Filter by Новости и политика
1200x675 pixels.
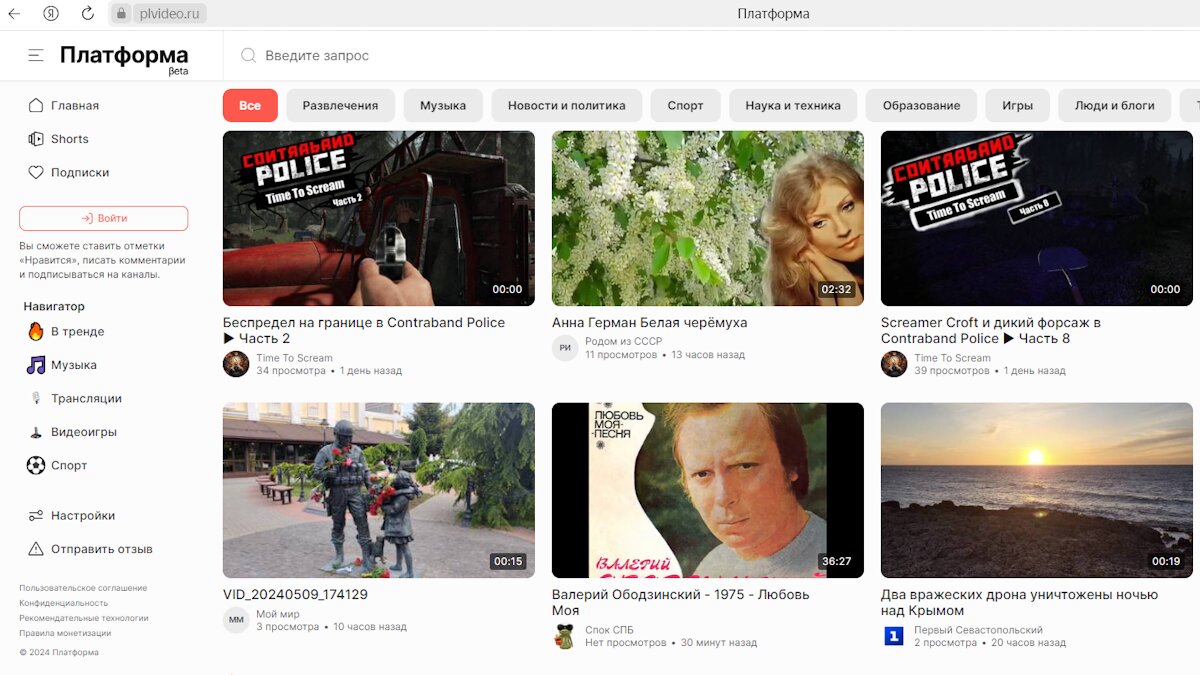[566, 105]
